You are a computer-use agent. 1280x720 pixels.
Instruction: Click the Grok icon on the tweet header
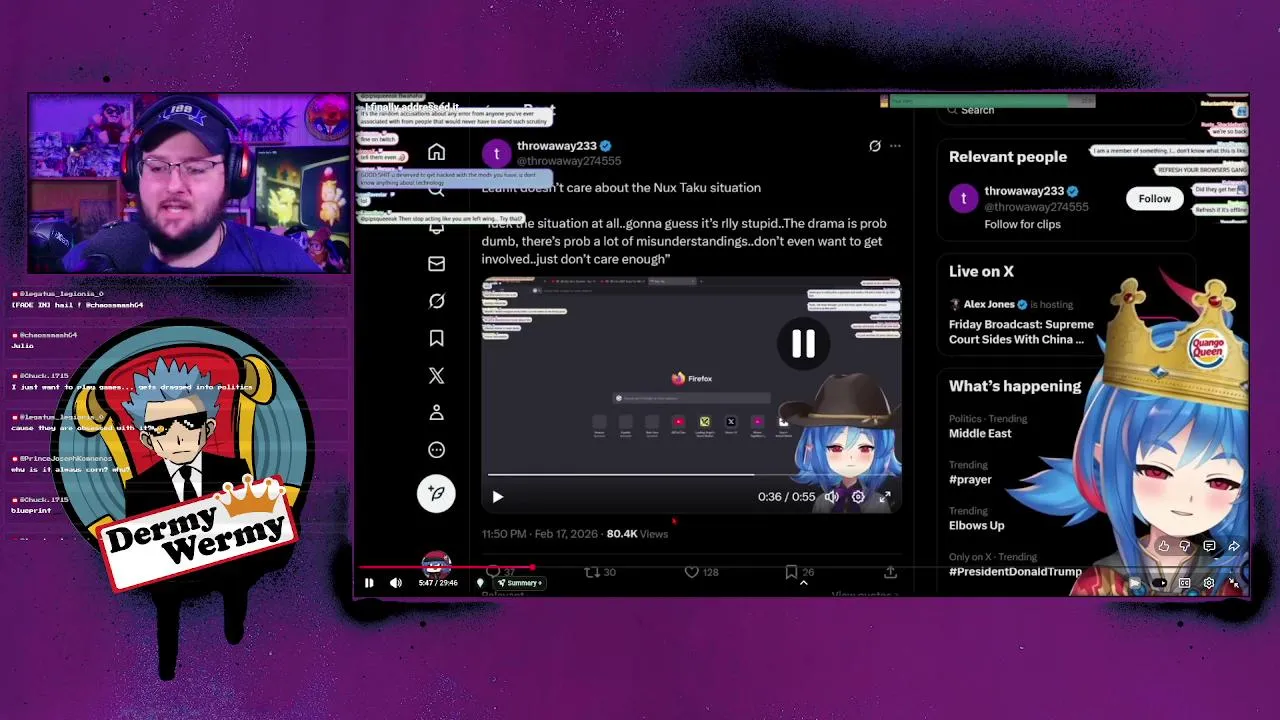875,146
